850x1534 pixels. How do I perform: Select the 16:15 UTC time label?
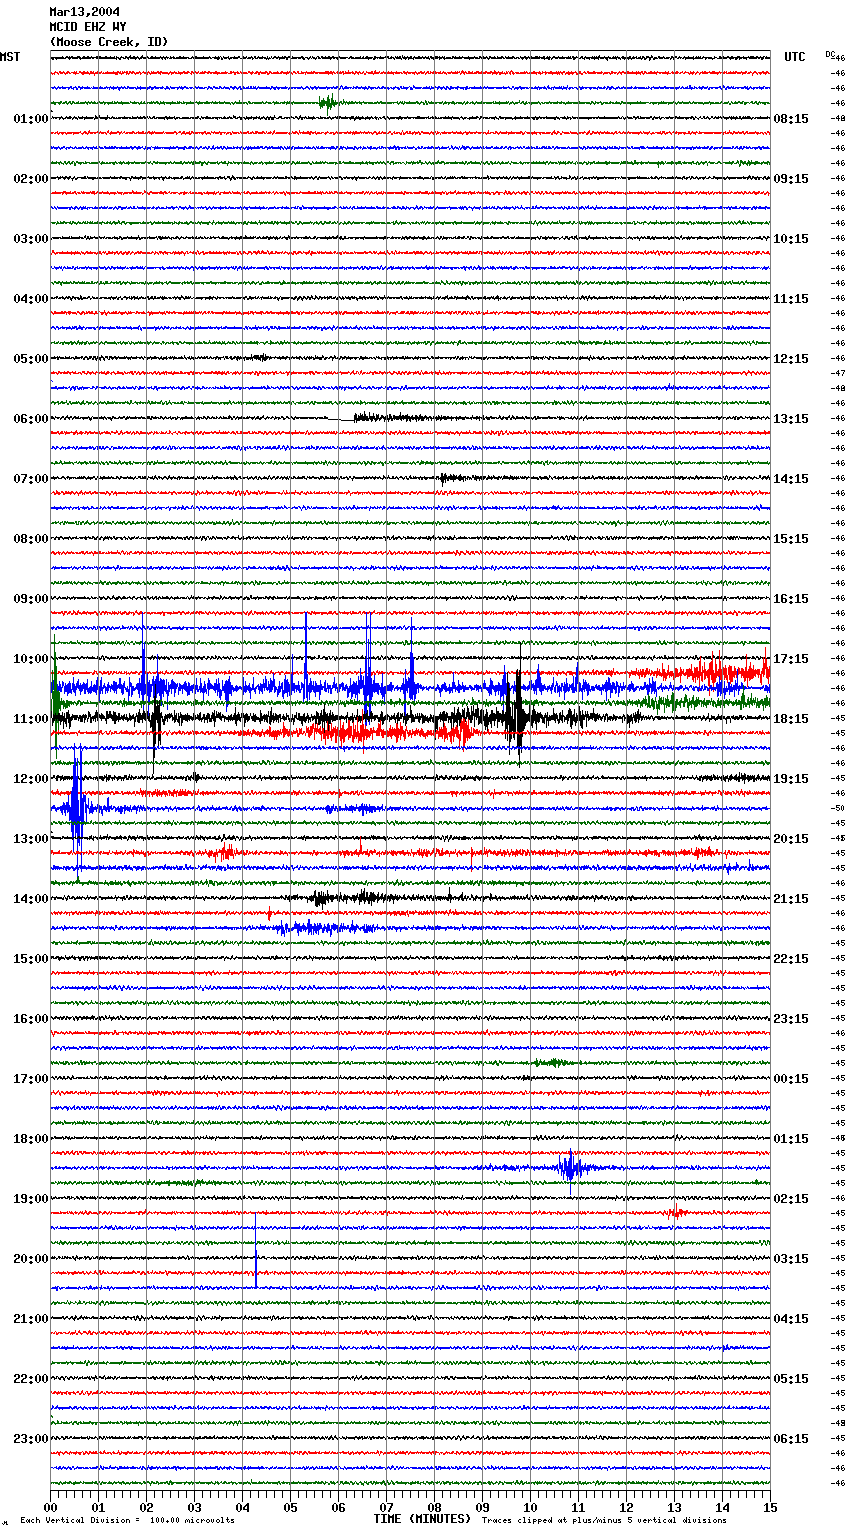(791, 599)
